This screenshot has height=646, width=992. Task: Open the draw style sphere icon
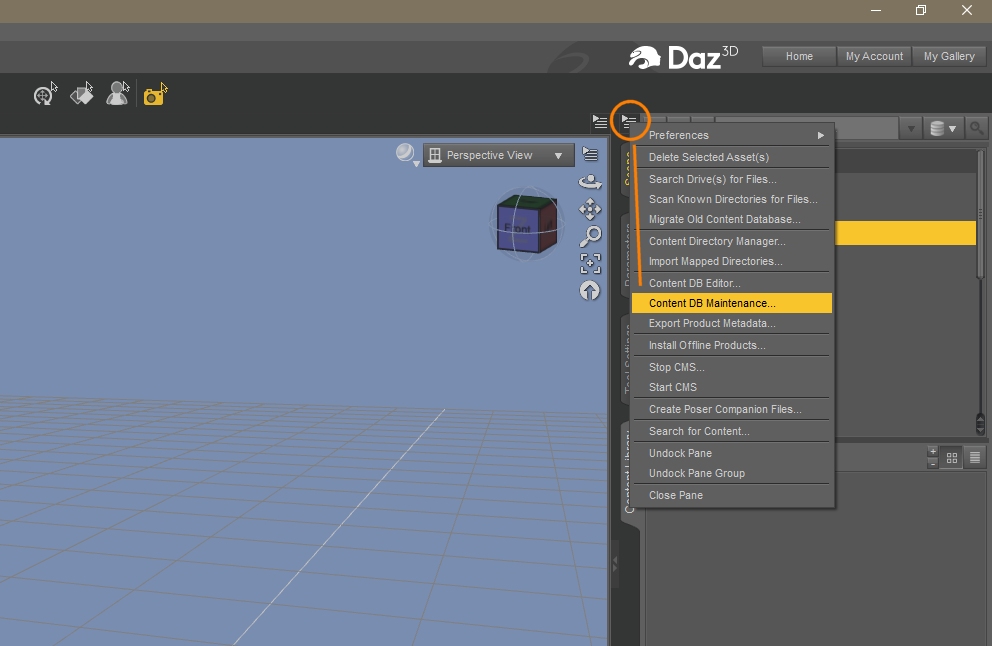click(x=406, y=154)
